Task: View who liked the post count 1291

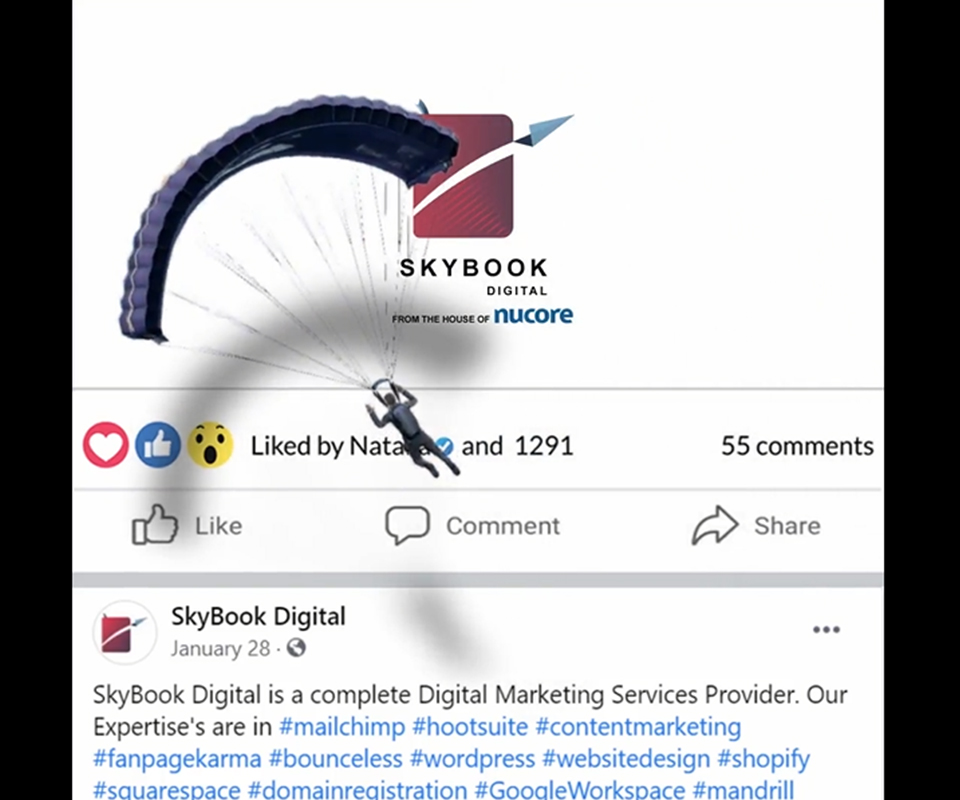Action: (x=544, y=446)
